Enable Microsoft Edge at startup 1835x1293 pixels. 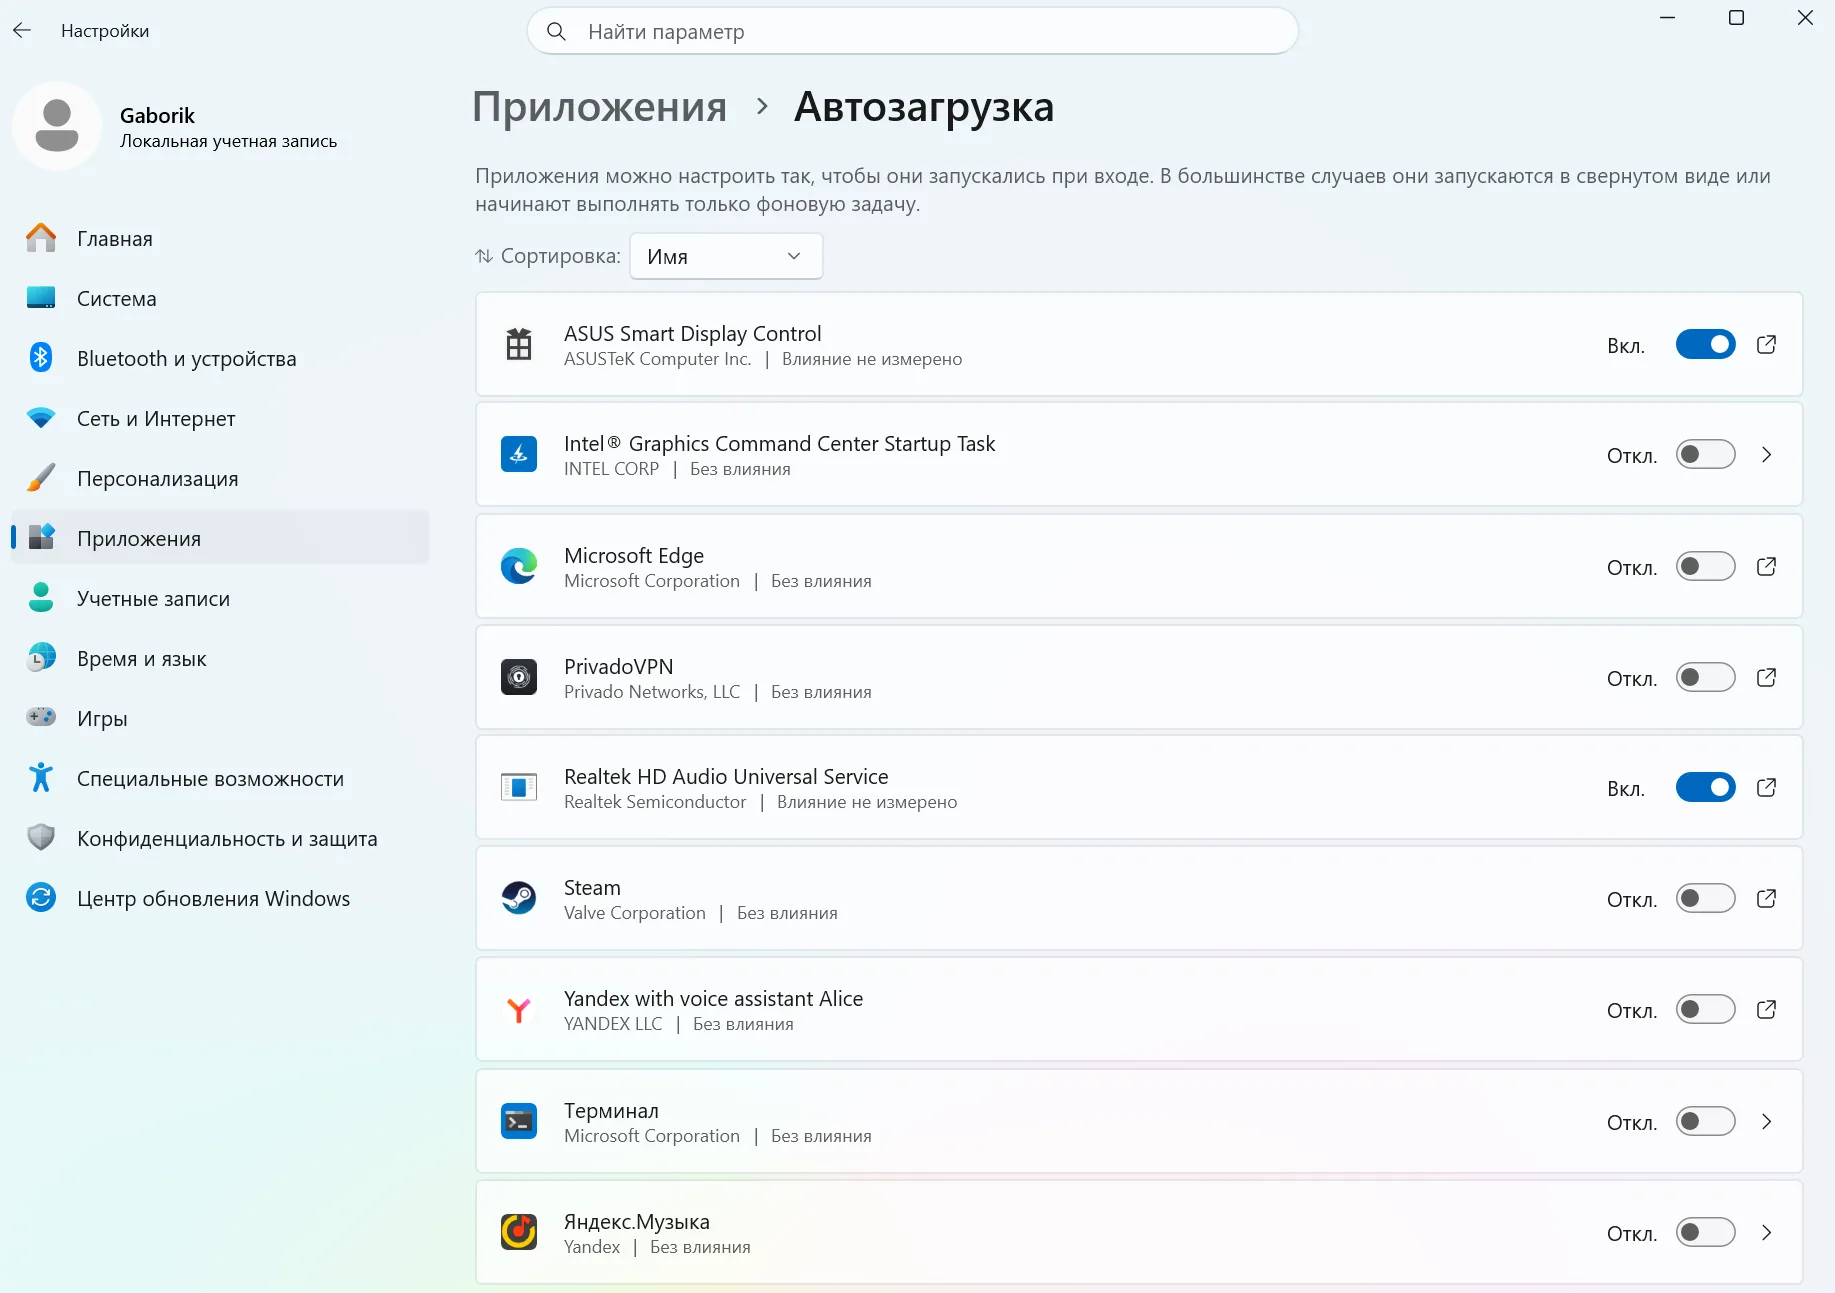[x=1706, y=567]
